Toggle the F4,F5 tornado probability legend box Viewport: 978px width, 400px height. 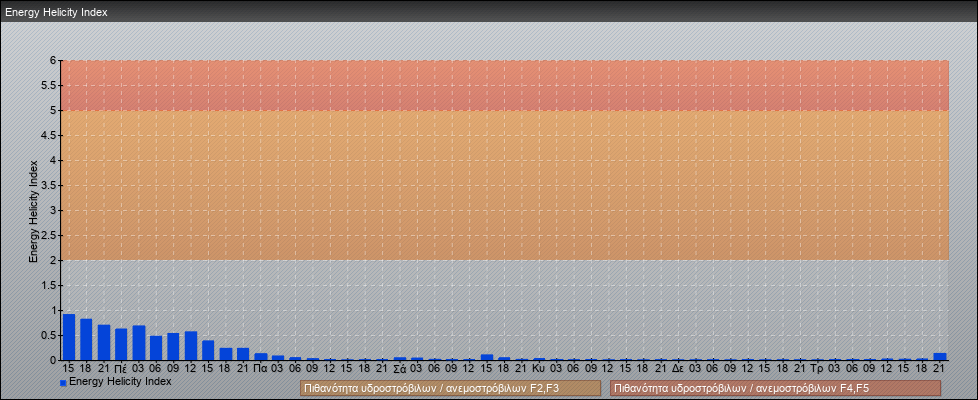coord(775,388)
